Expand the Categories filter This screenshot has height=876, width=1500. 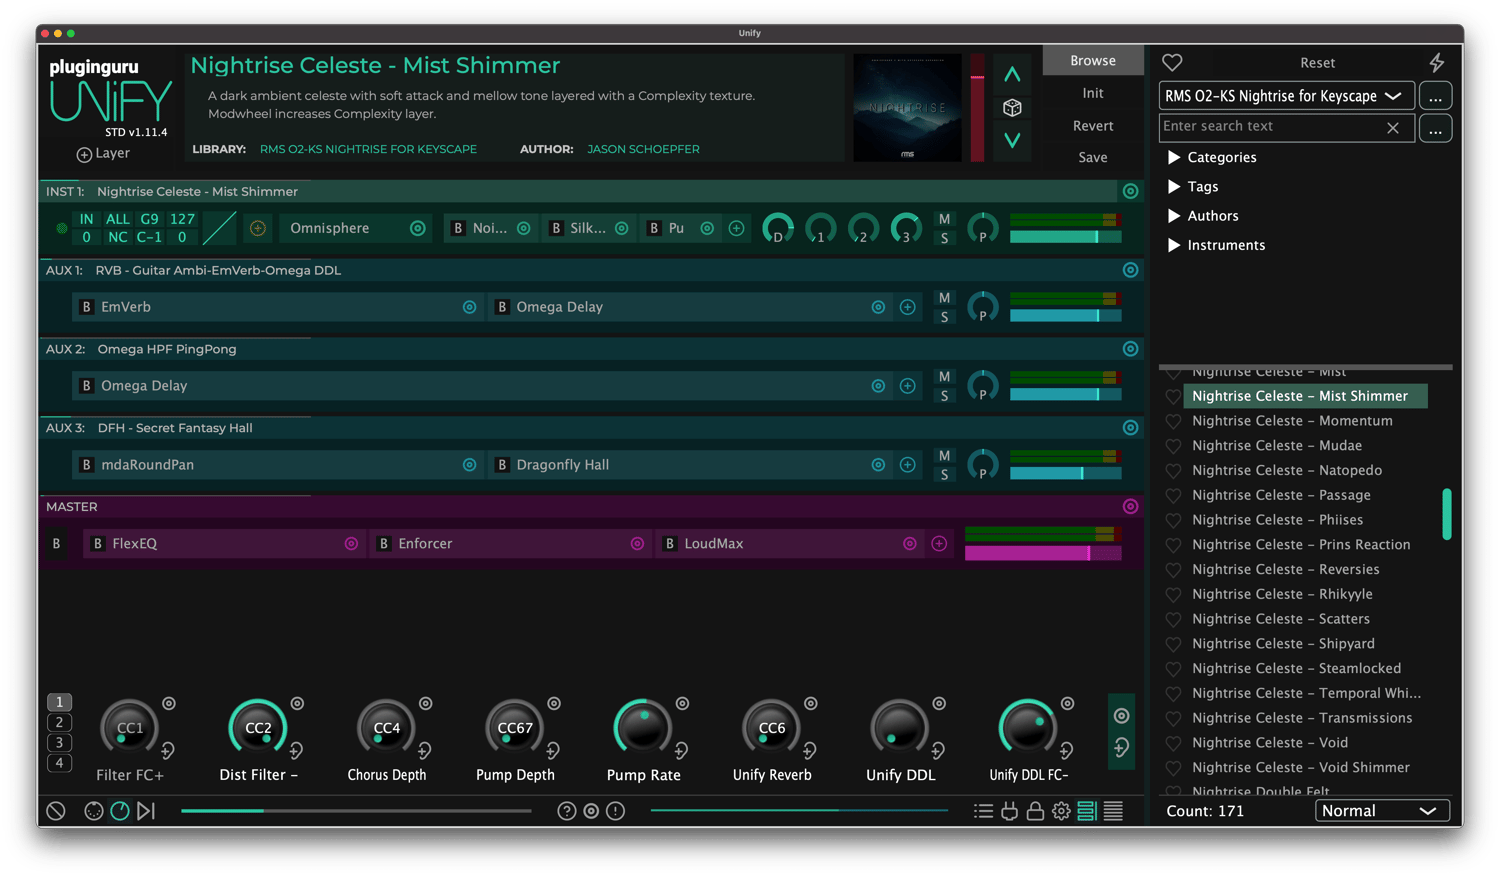pos(1174,158)
